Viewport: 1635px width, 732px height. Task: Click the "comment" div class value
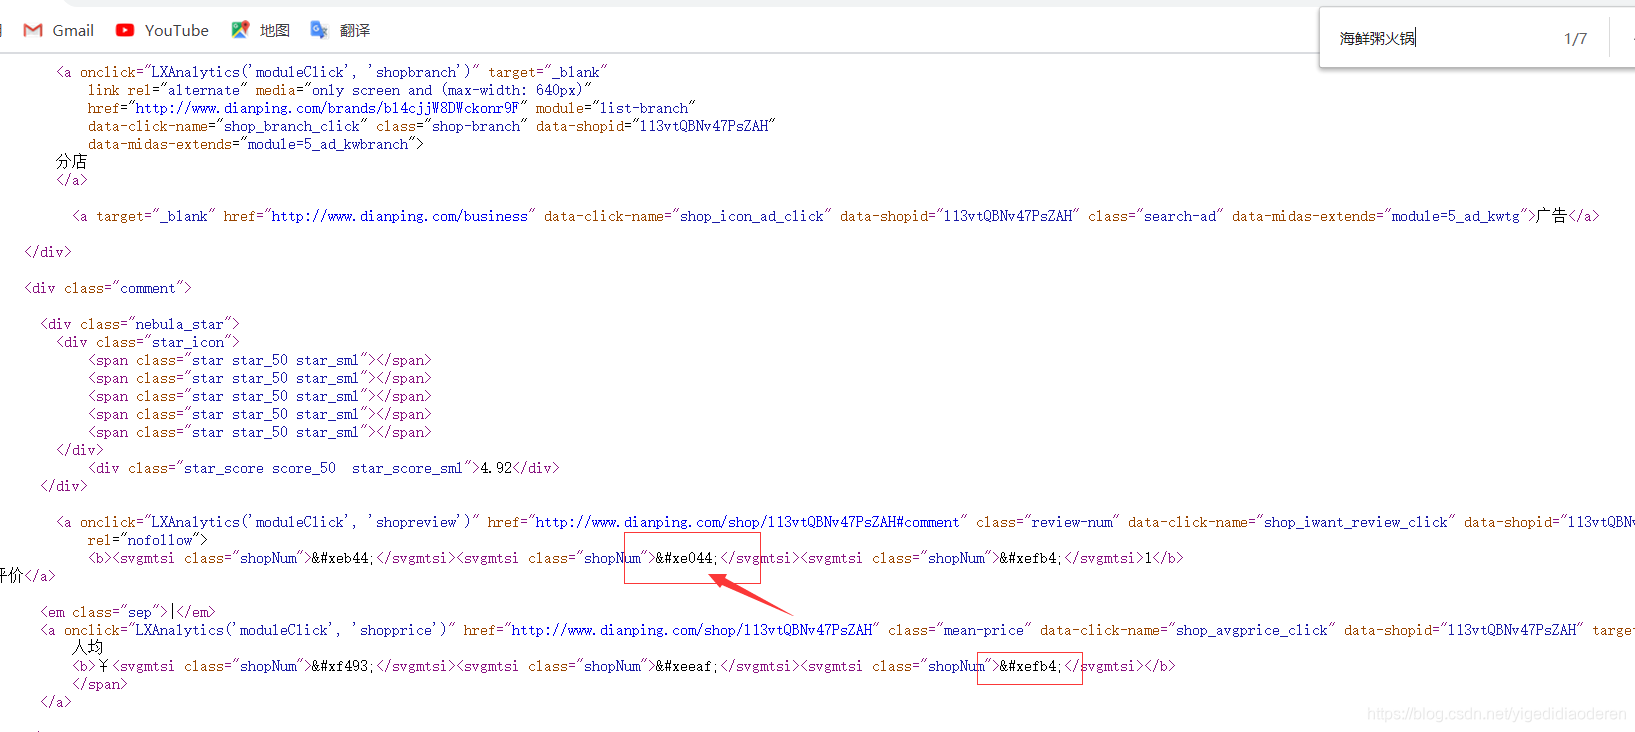coord(148,288)
